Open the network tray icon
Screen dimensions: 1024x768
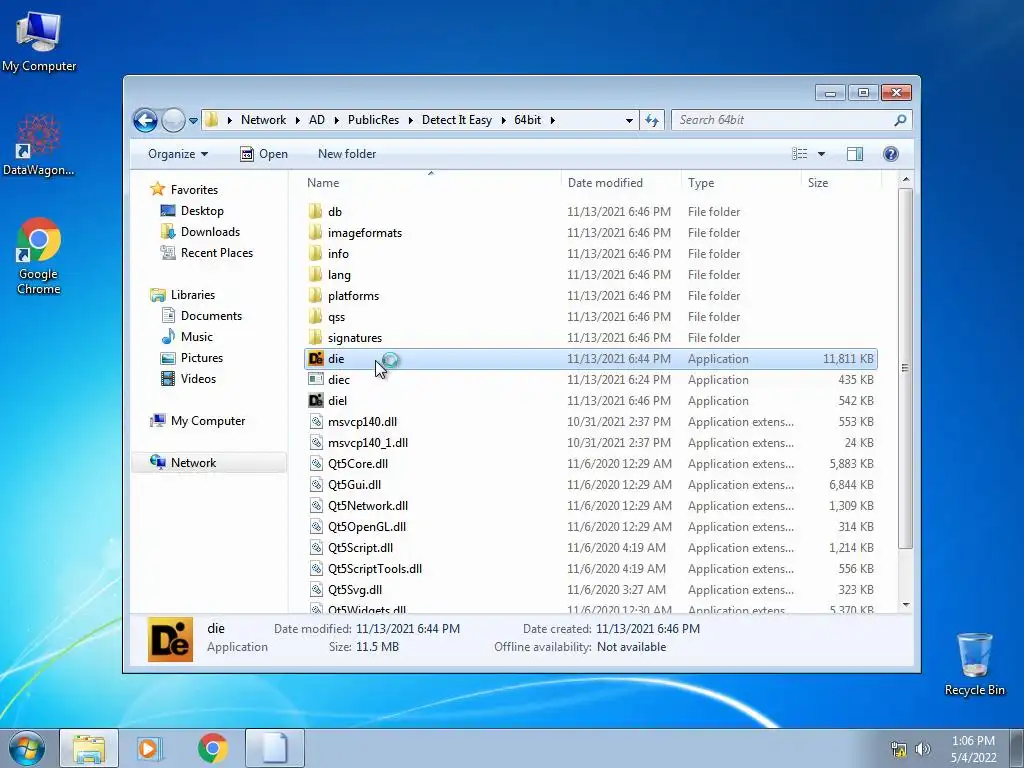[x=899, y=749]
